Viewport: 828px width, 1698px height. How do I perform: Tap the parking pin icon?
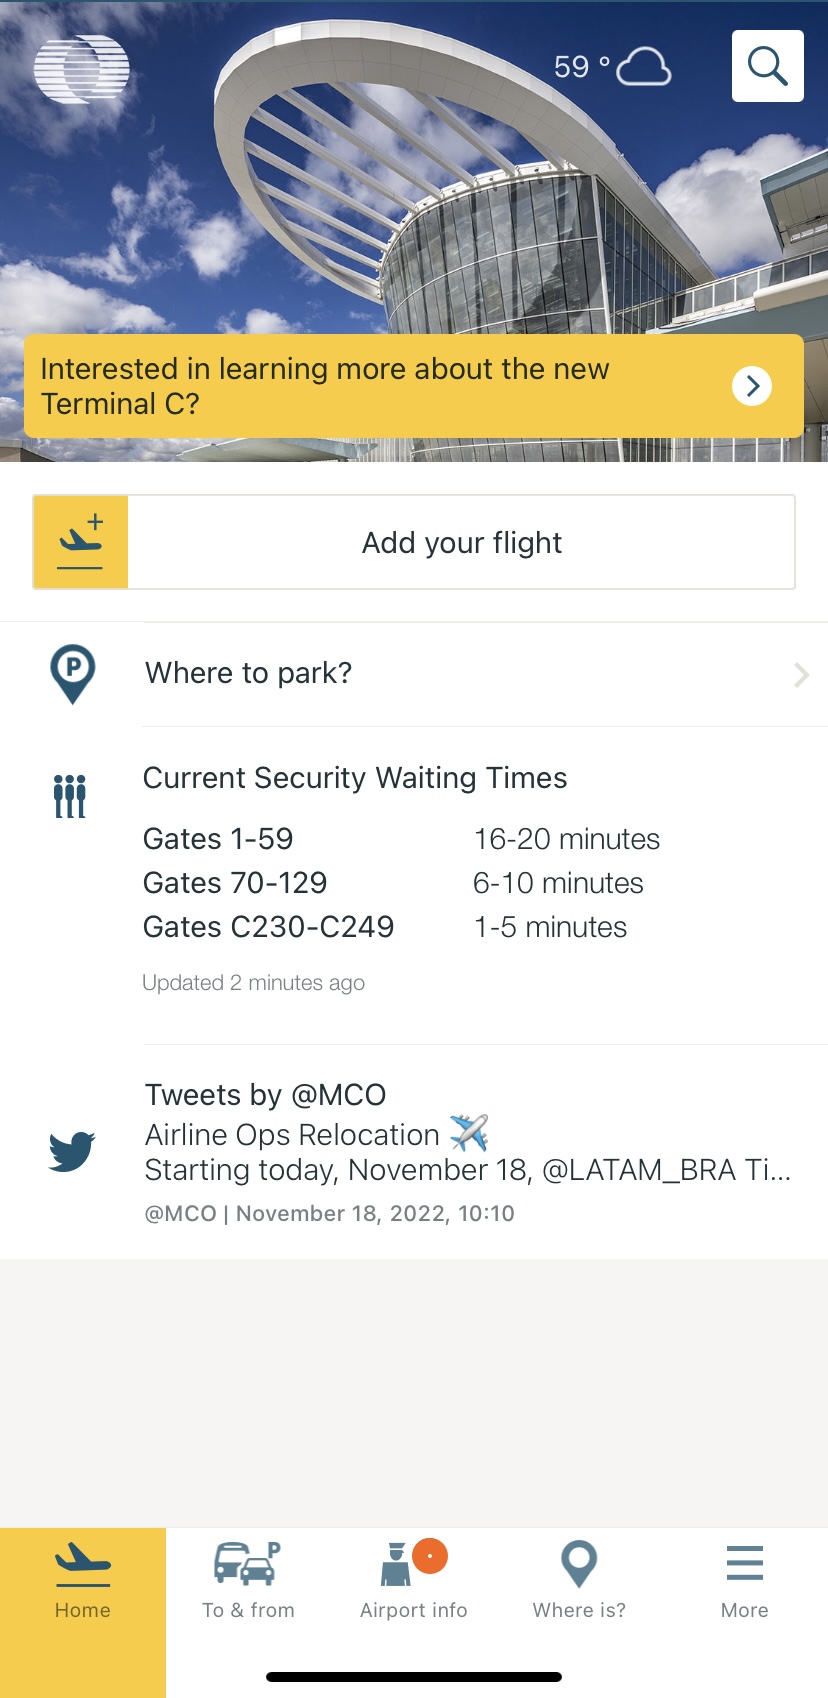[72, 673]
